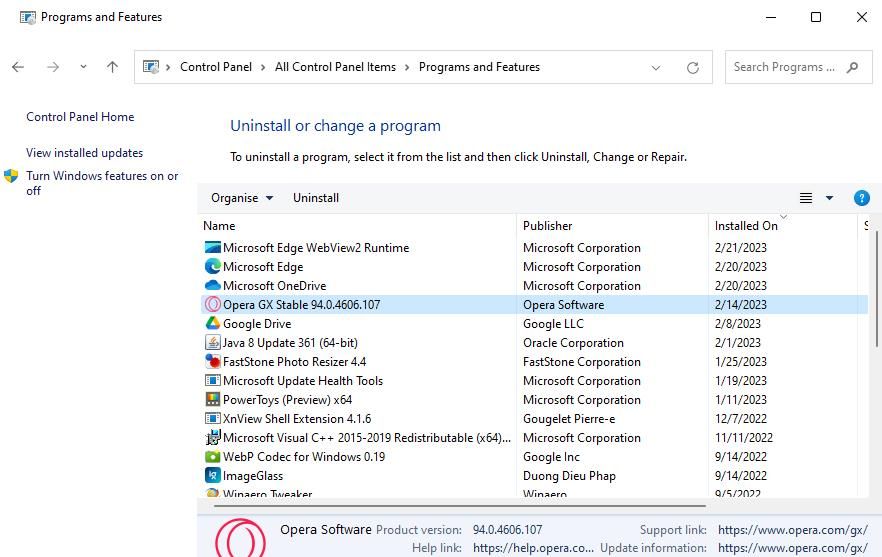Select Java 8 Update 361 (64-bit) text
Image resolution: width=882 pixels, height=557 pixels.
click(x=290, y=343)
